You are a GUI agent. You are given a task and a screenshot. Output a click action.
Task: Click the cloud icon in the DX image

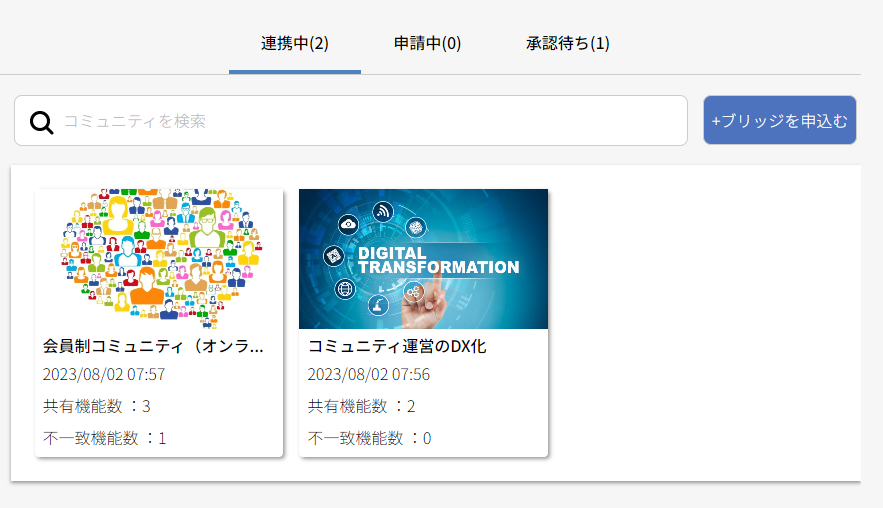(348, 224)
